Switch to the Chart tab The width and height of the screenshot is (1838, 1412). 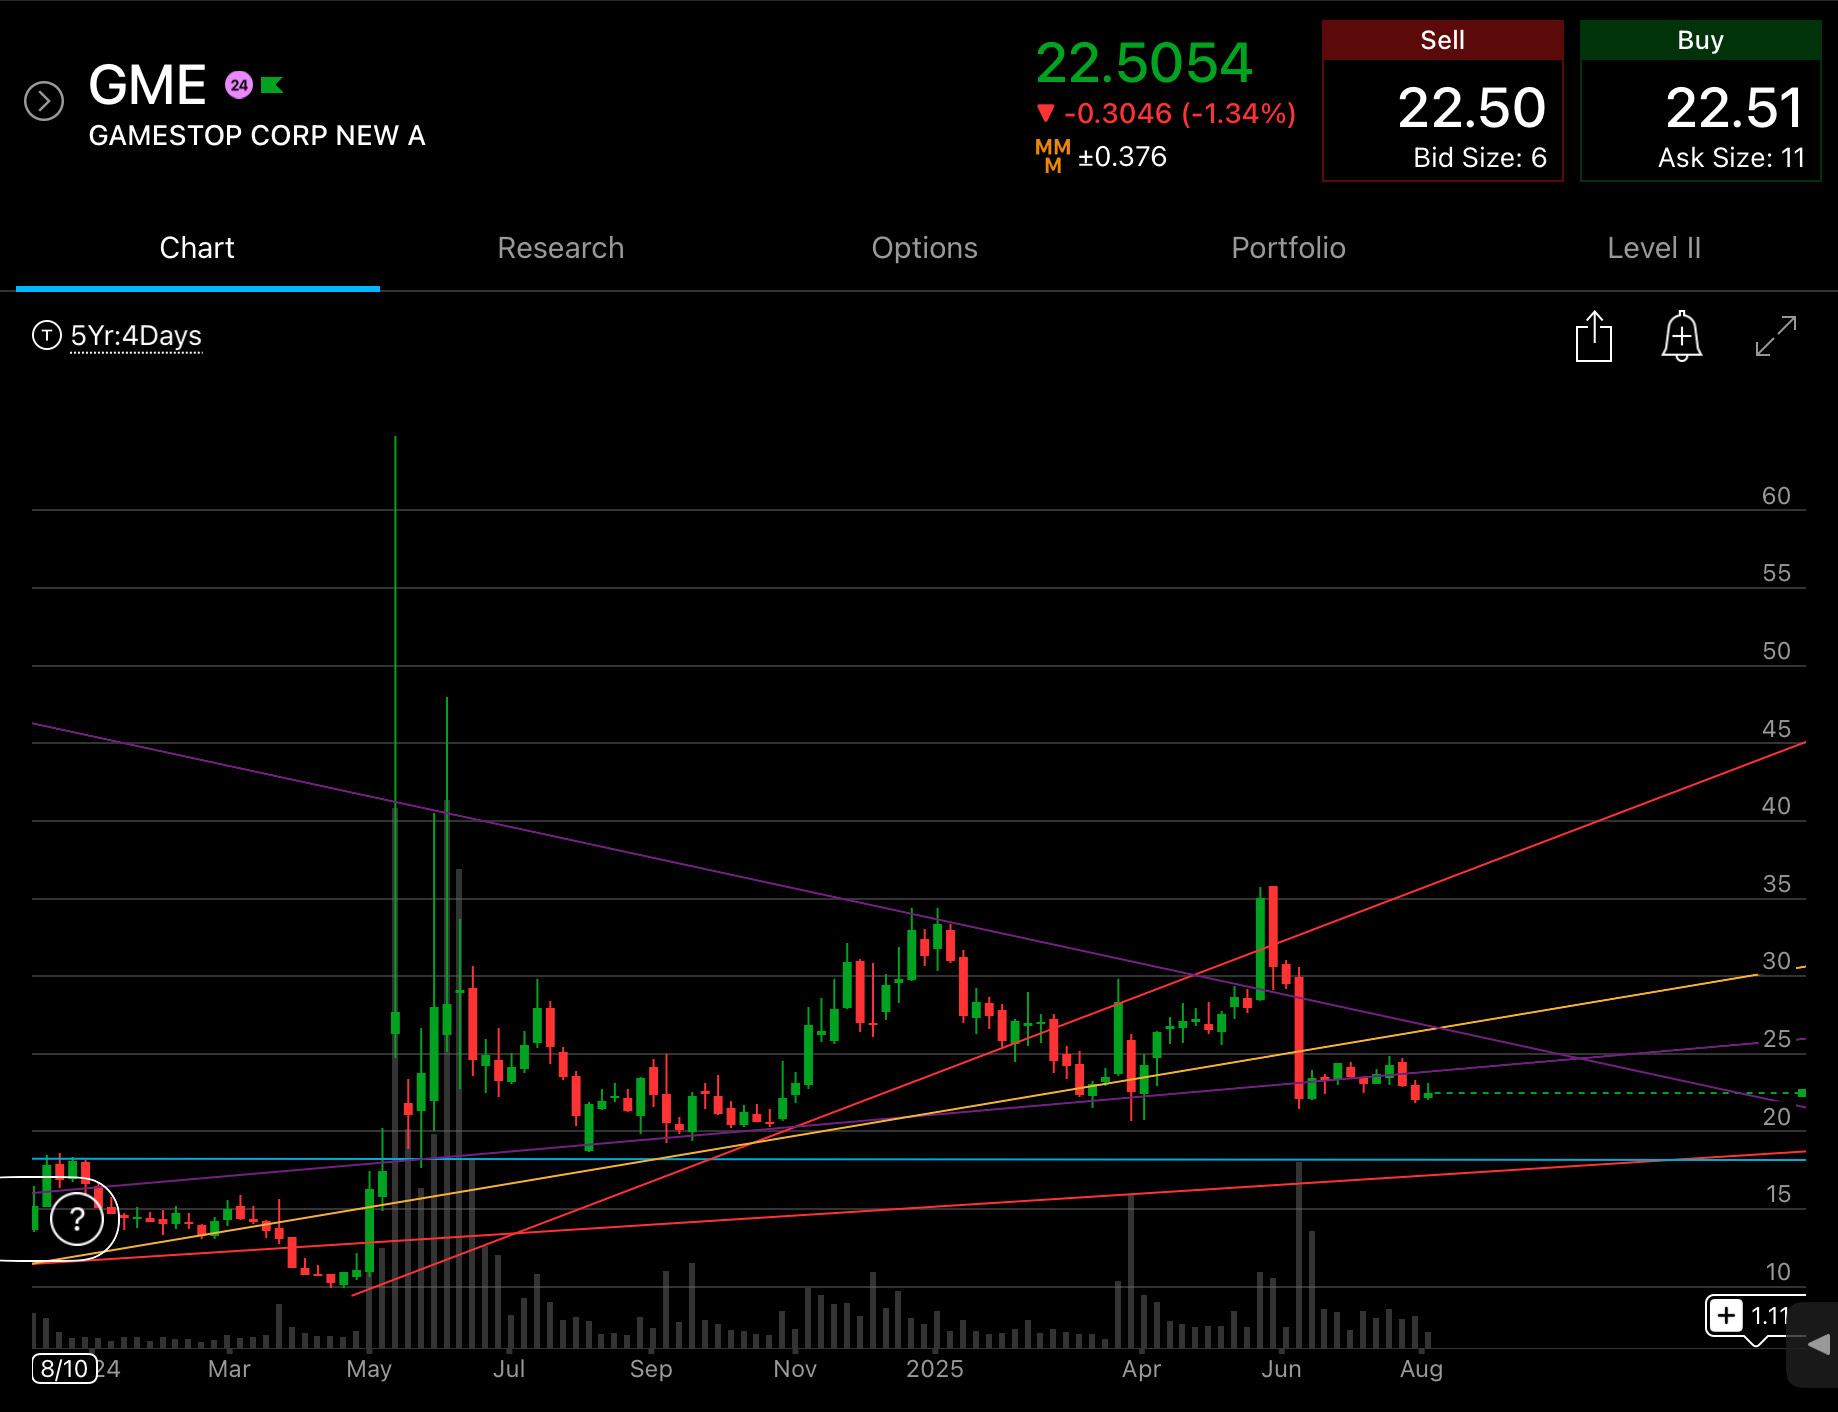coord(197,248)
